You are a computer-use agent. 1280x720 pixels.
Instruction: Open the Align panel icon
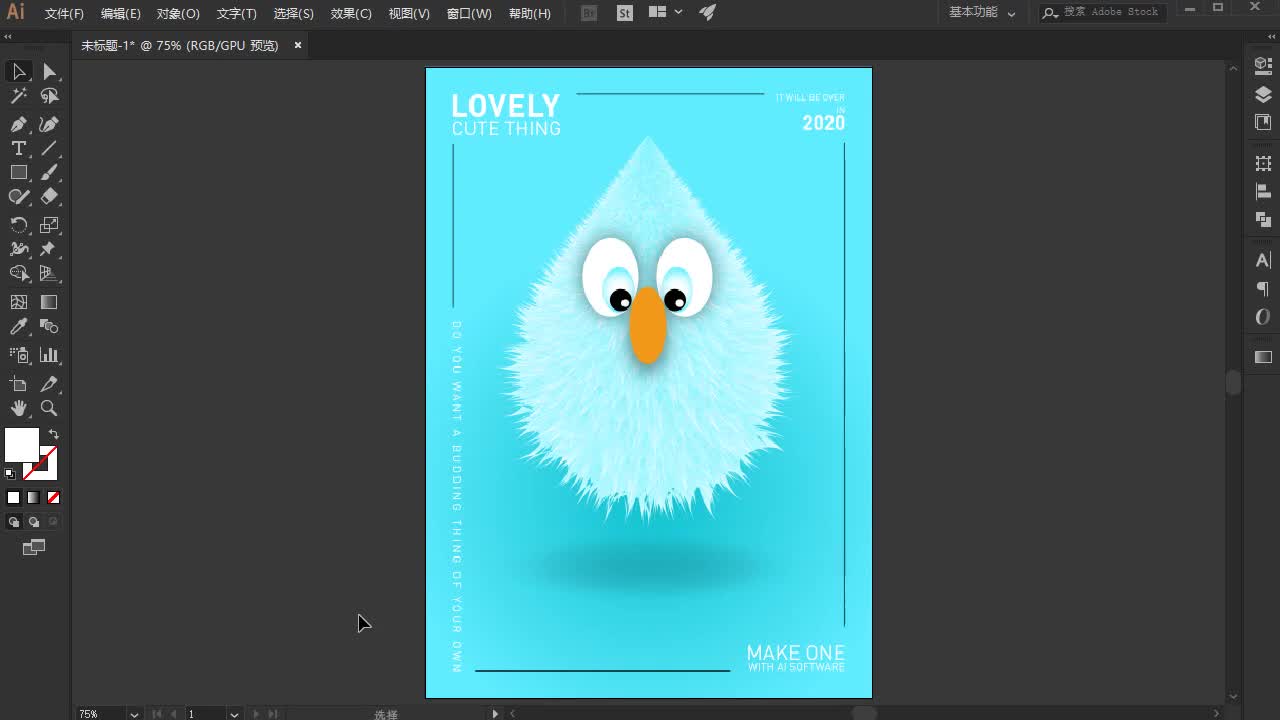pos(1263,191)
